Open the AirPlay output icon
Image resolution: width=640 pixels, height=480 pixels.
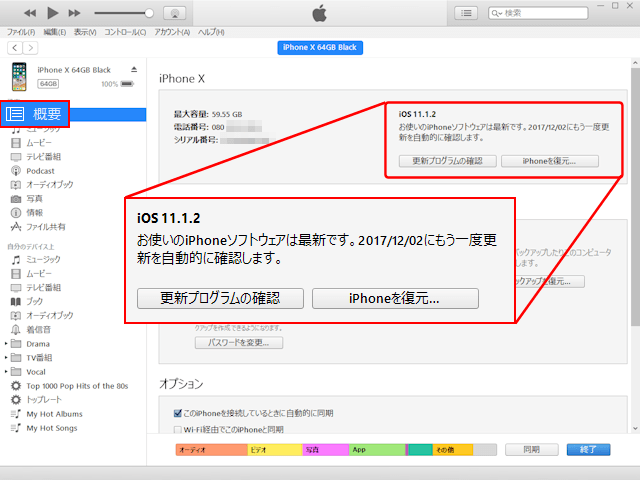point(175,13)
